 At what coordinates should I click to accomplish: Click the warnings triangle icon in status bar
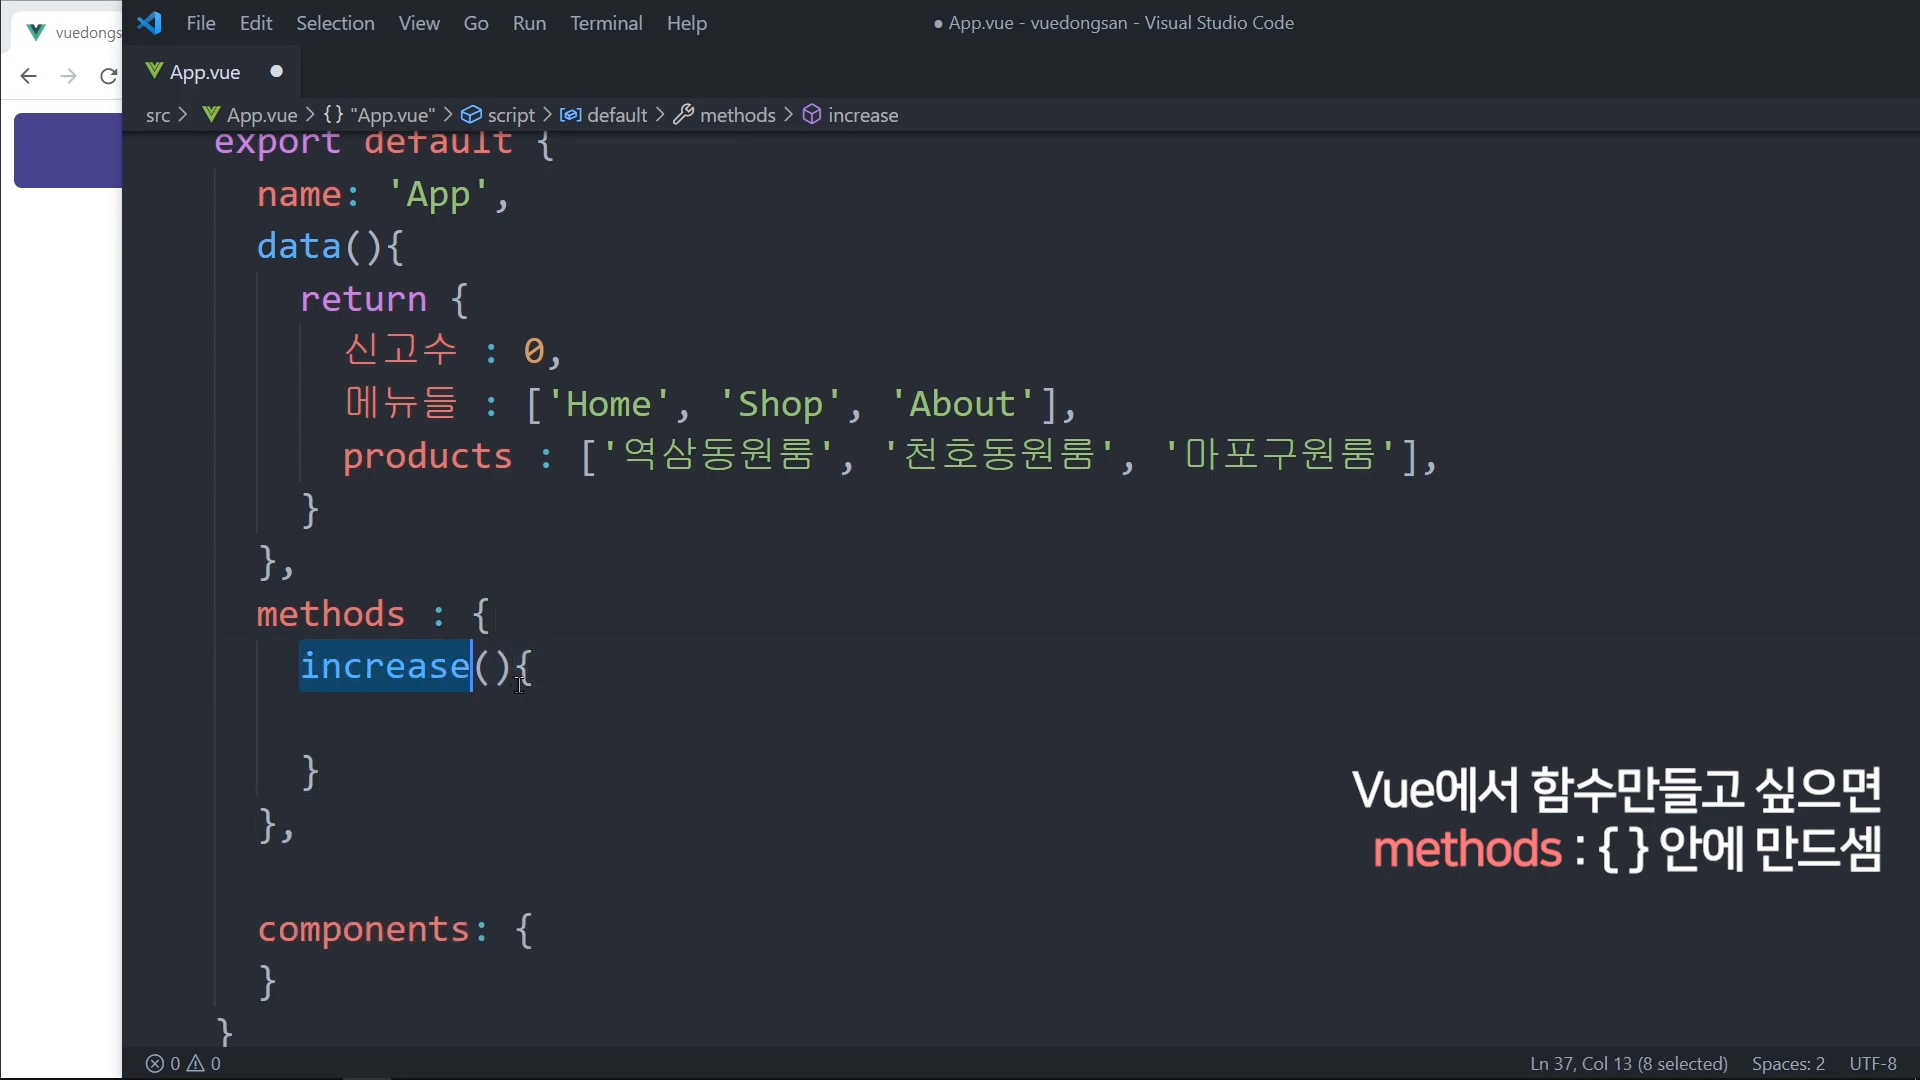196,1064
